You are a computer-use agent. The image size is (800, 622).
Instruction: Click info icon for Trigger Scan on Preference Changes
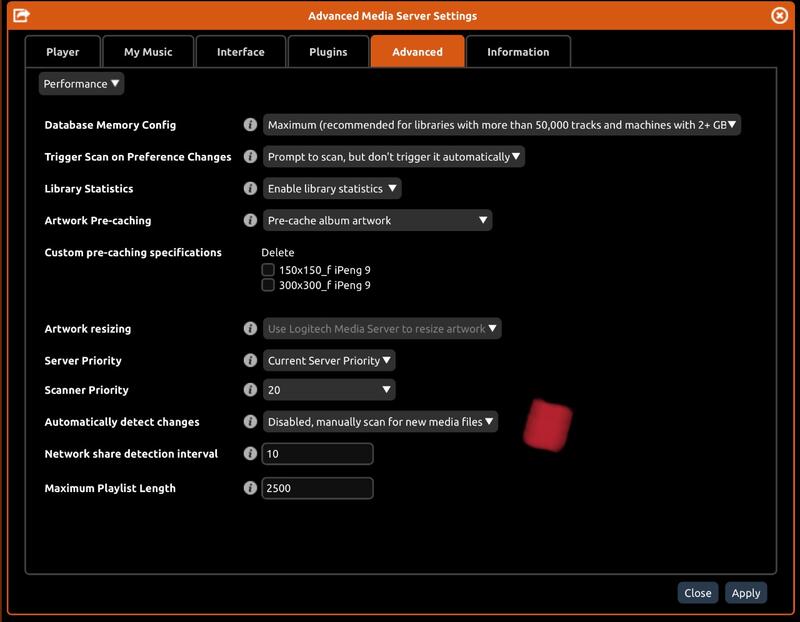[x=250, y=157]
